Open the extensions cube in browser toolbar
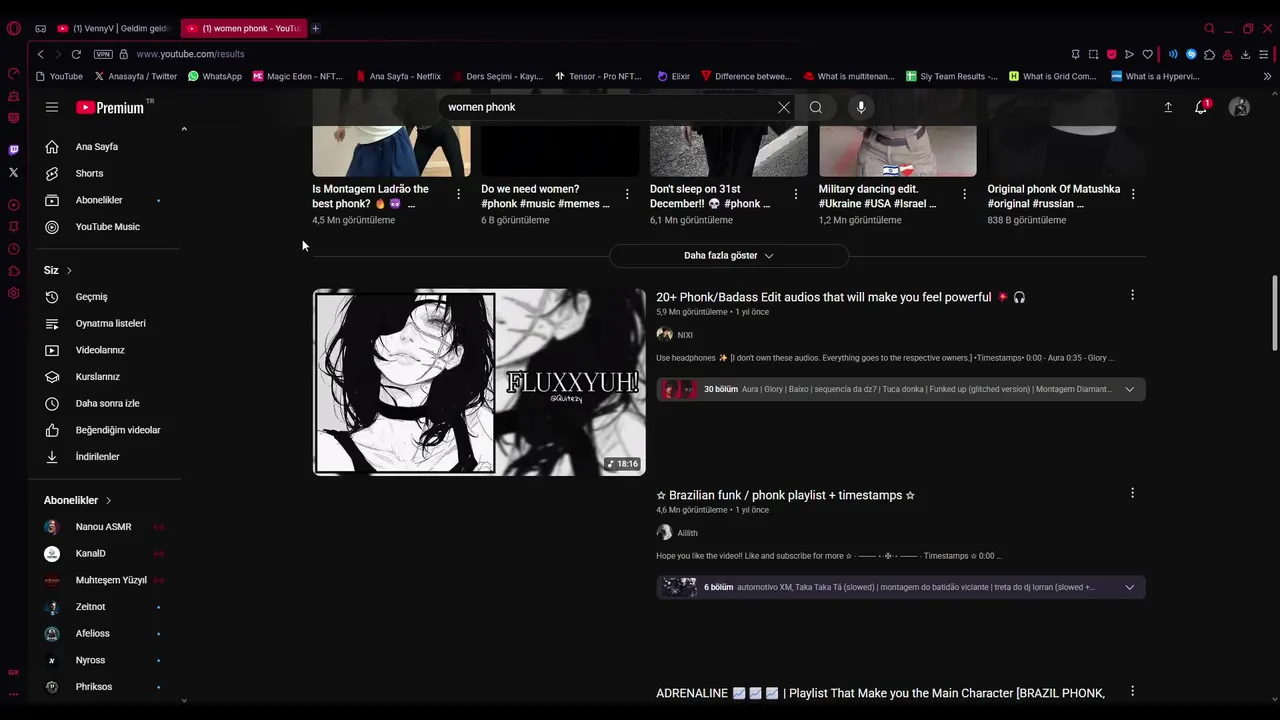 click(1209, 54)
